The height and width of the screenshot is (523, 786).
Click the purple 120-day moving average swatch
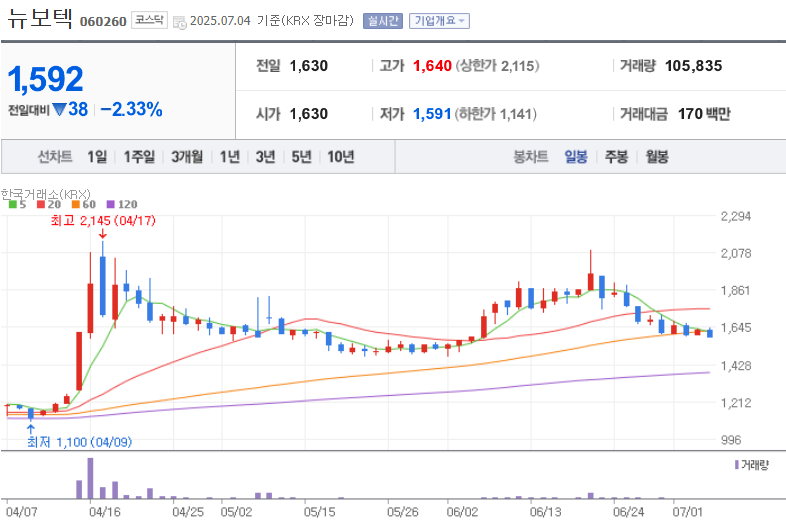[x=111, y=204]
